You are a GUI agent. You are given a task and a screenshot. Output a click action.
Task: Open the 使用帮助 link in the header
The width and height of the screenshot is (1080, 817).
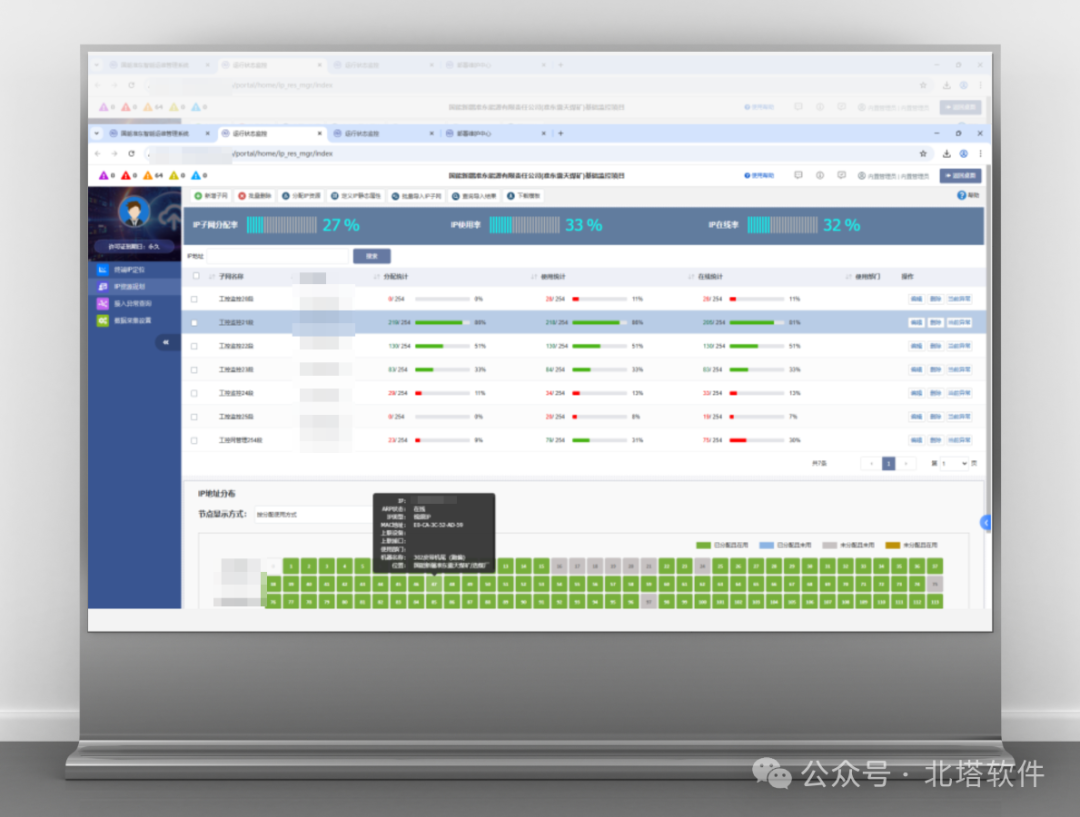point(759,176)
